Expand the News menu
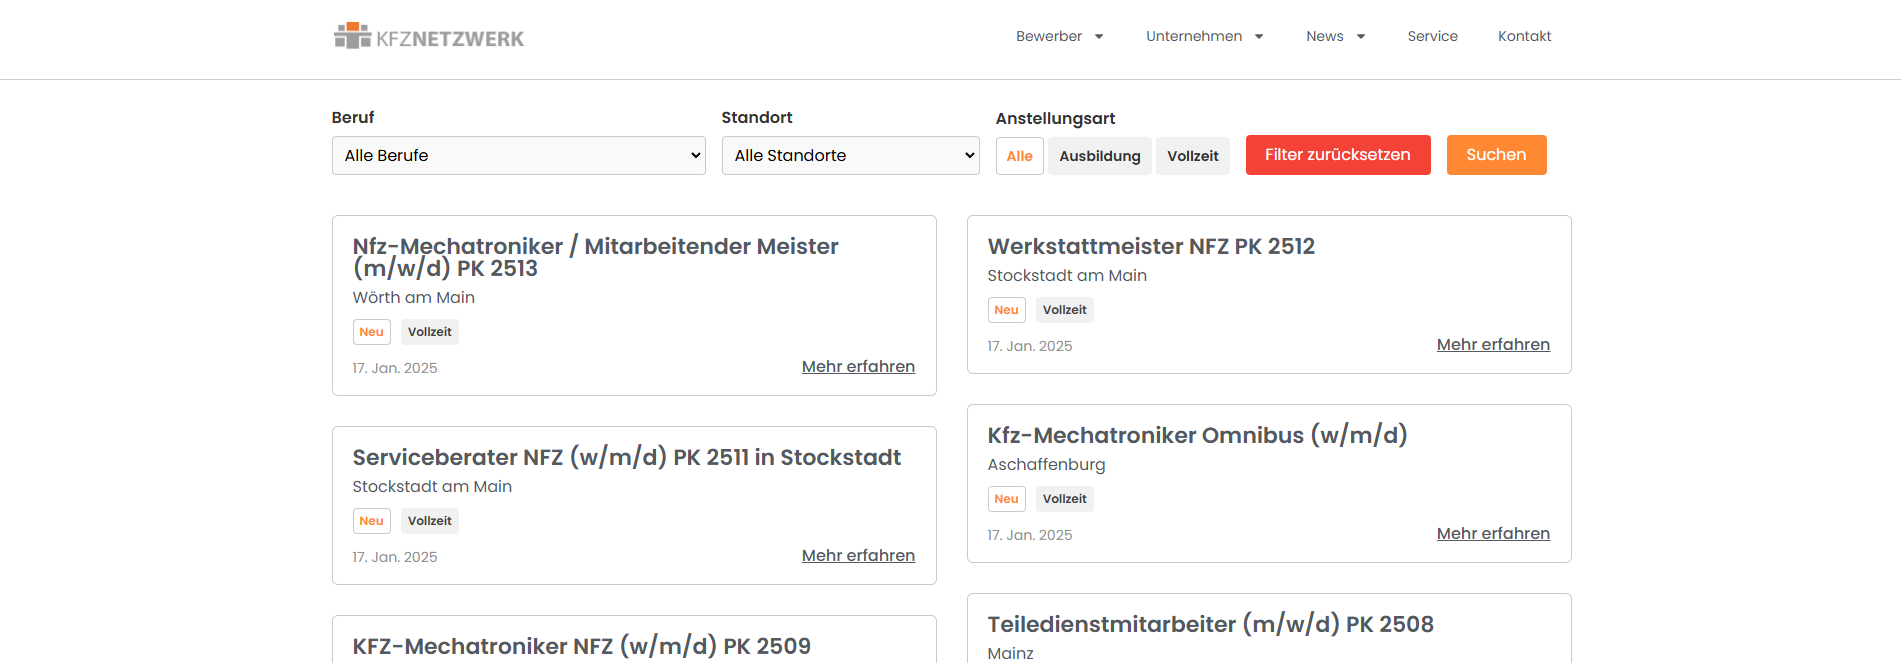1901x663 pixels. [1335, 37]
